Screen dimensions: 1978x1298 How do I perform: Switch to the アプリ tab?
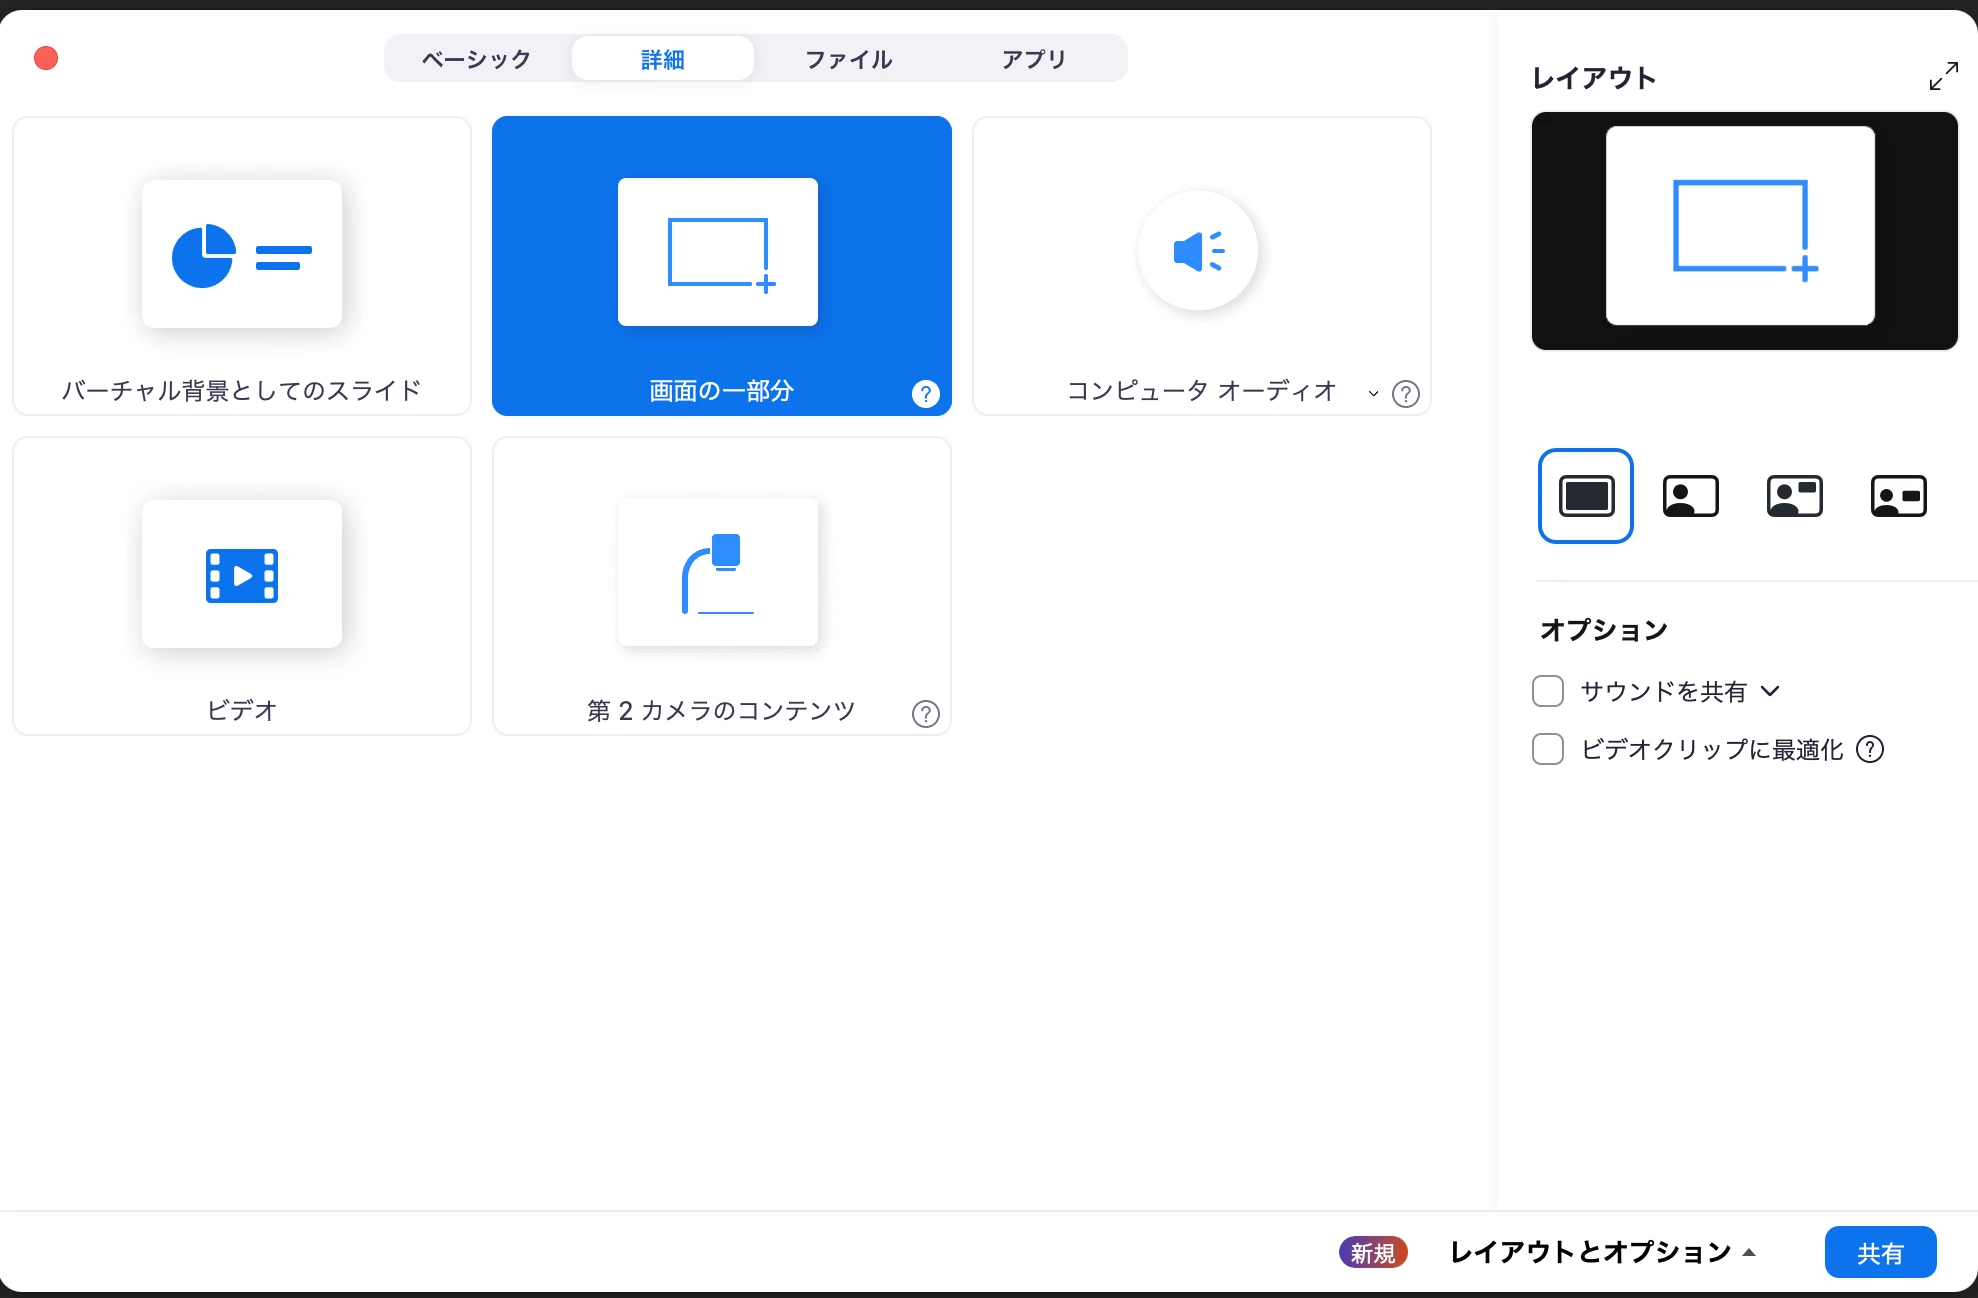tap(1034, 59)
